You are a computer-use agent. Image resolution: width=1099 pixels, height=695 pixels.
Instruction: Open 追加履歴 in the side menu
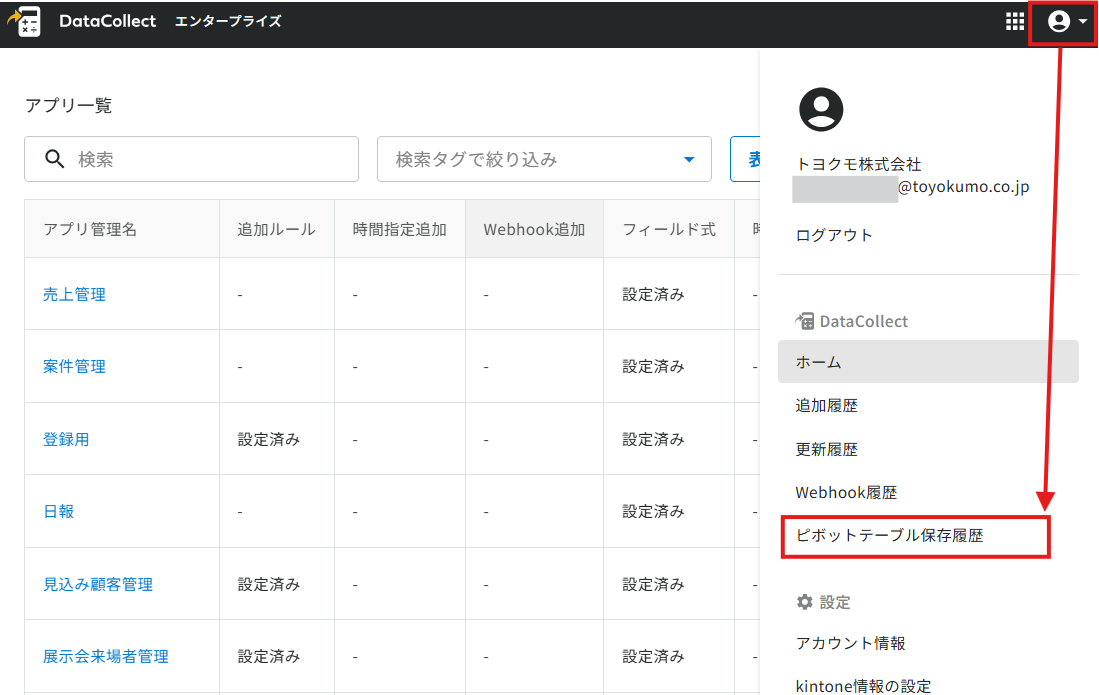tap(826, 406)
